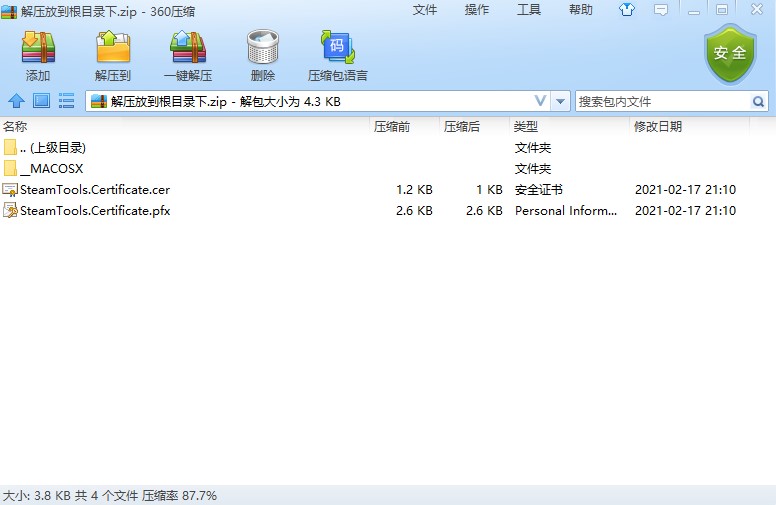The width and height of the screenshot is (776, 505).
Task: Click the .cer row modified date
Action: point(685,190)
